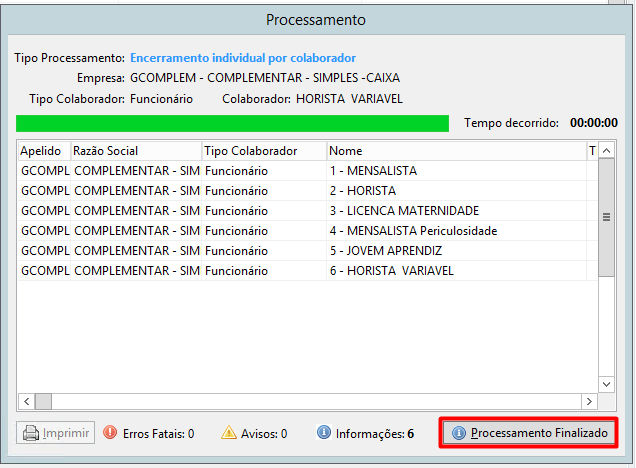This screenshot has width=636, height=468.
Task: Click the info icon inside Processamento Finalizado
Action: pos(459,433)
